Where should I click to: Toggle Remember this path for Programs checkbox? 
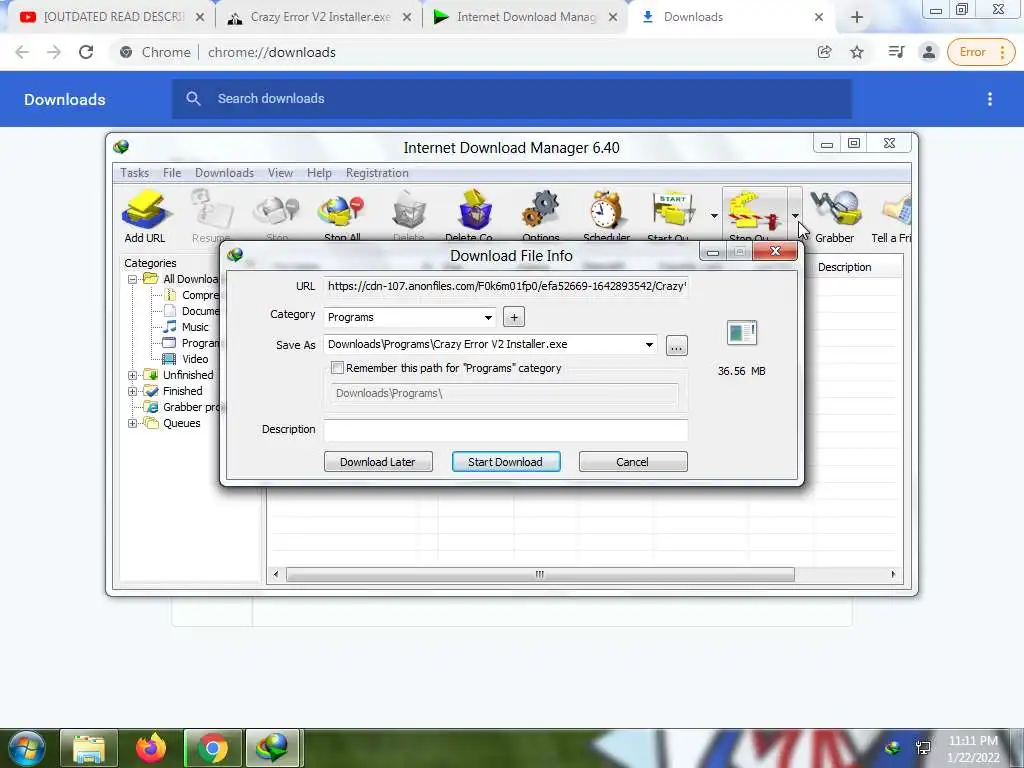click(x=337, y=368)
